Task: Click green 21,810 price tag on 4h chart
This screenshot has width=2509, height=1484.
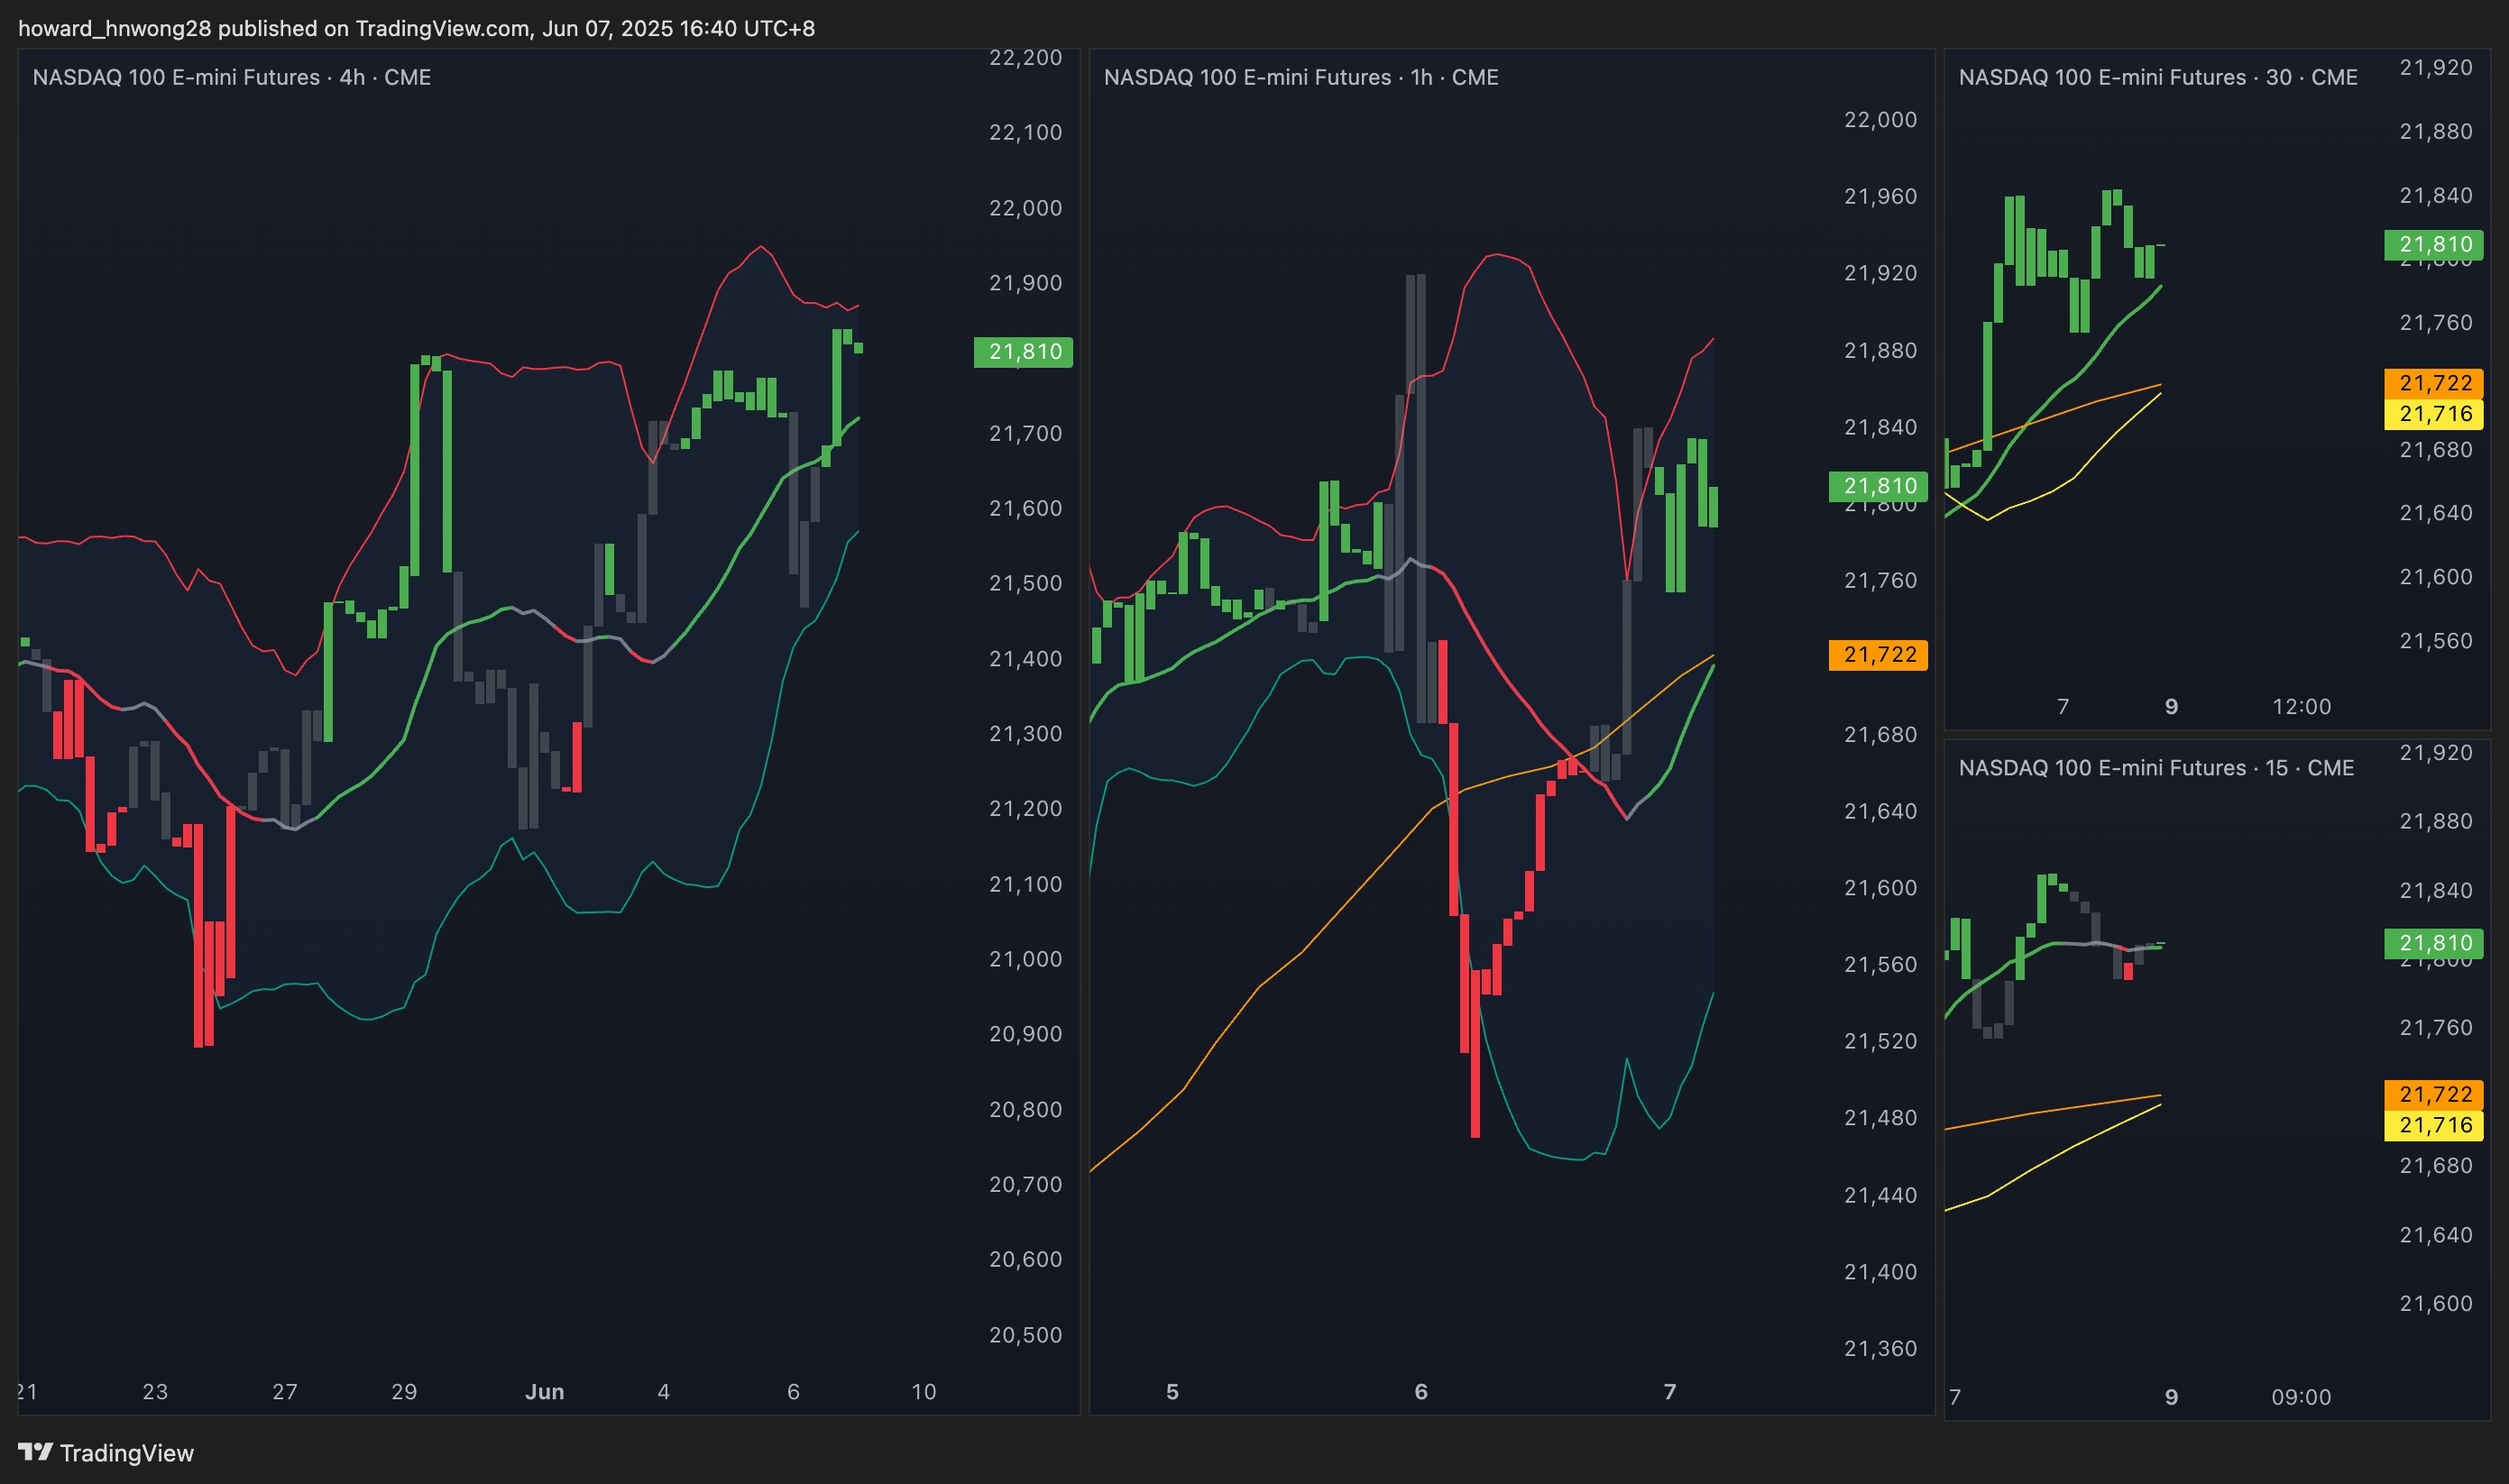Action: [x=1023, y=351]
